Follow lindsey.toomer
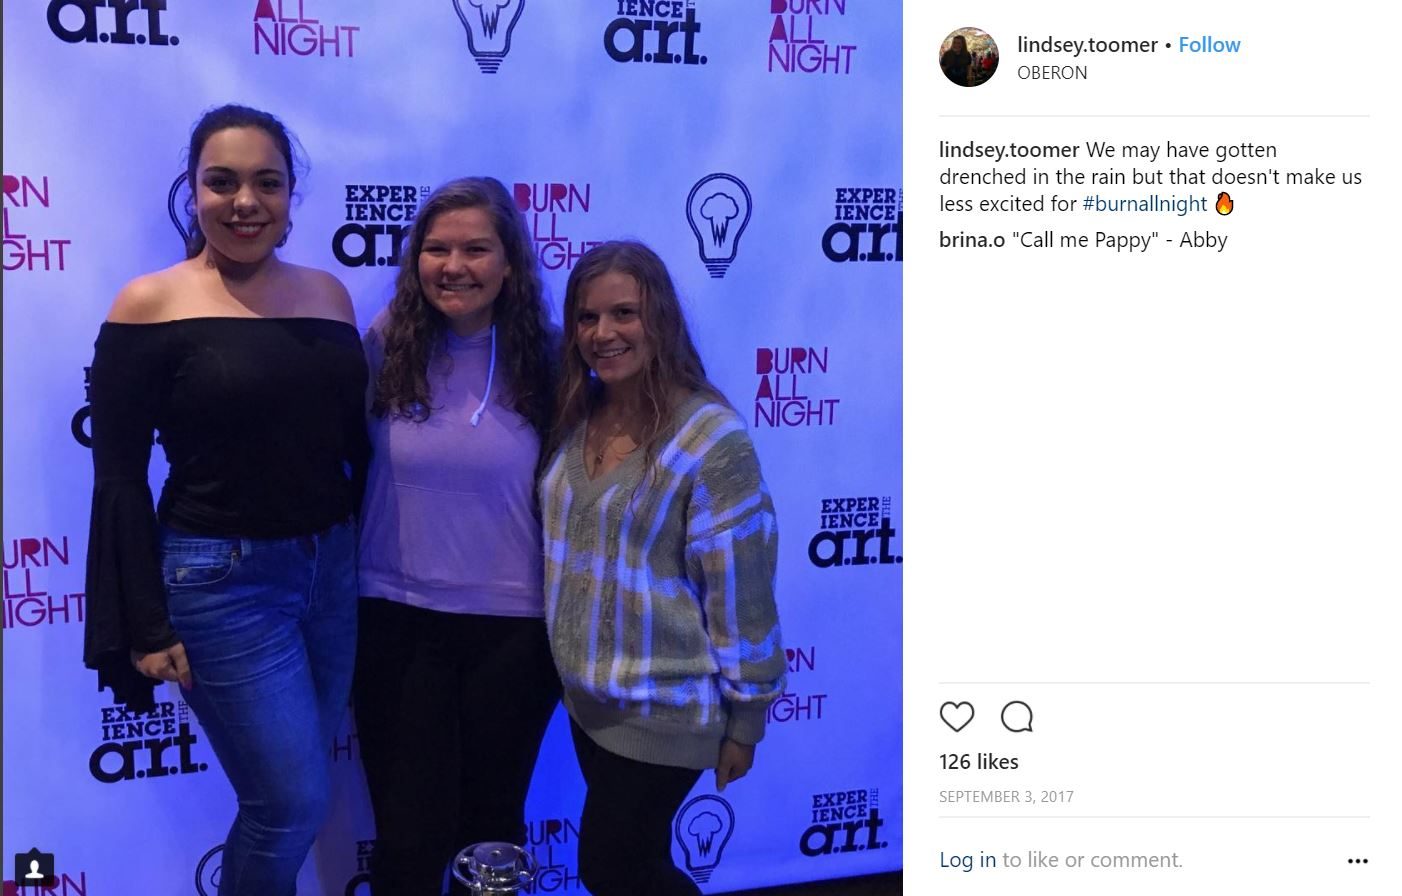1402x896 pixels. pyautogui.click(x=1209, y=45)
